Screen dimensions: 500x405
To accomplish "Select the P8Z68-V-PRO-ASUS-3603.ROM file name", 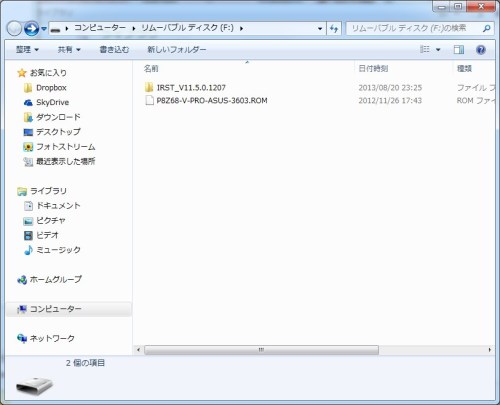I will [212, 100].
